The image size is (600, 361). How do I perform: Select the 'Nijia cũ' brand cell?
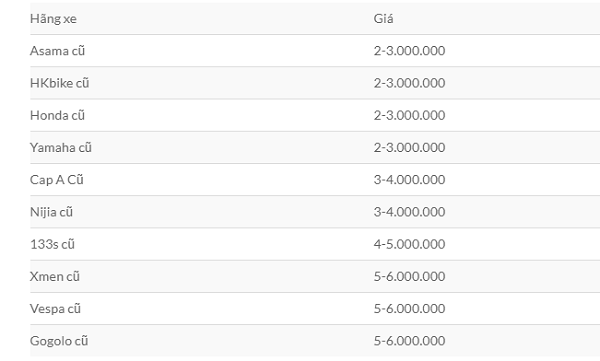[51, 212]
